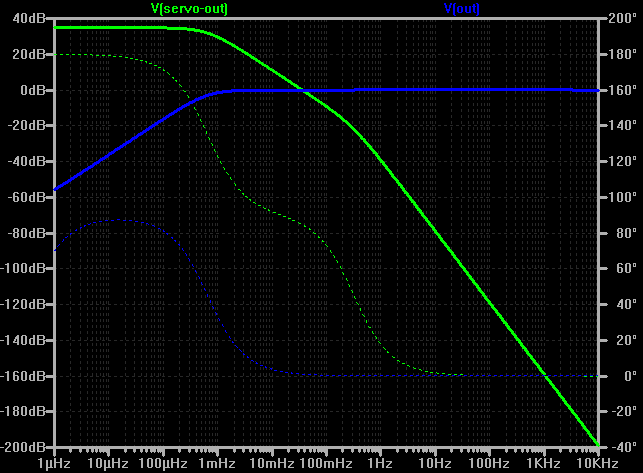
Task: Click the 100Hz frequency axis label
Action: pos(489,464)
